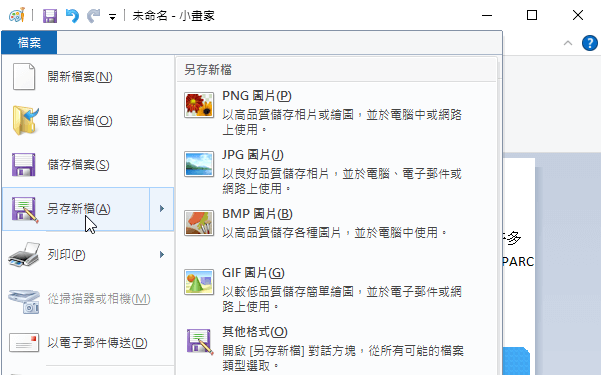Viewport: 602px width, 375px height.
Task: Click the Paint app icon in title bar
Action: (x=17, y=15)
